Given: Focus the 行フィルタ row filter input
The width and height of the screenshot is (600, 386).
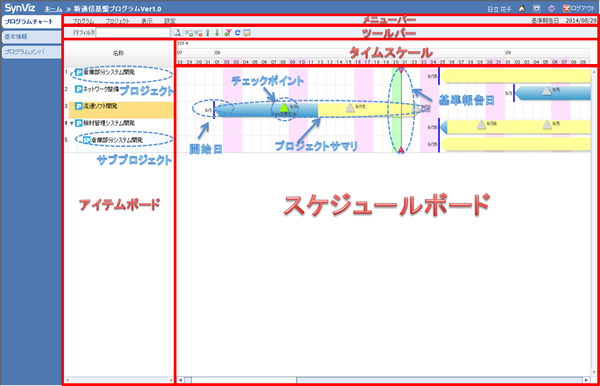Looking at the screenshot, I should click(x=133, y=33).
